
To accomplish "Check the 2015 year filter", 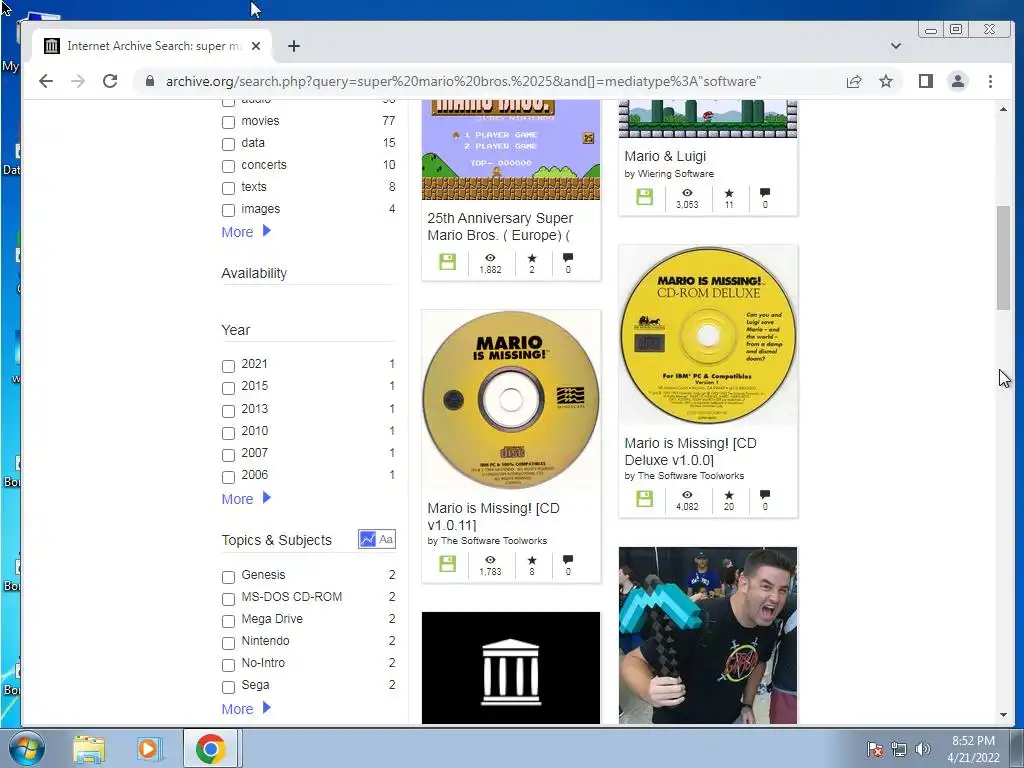I will click(x=228, y=388).
